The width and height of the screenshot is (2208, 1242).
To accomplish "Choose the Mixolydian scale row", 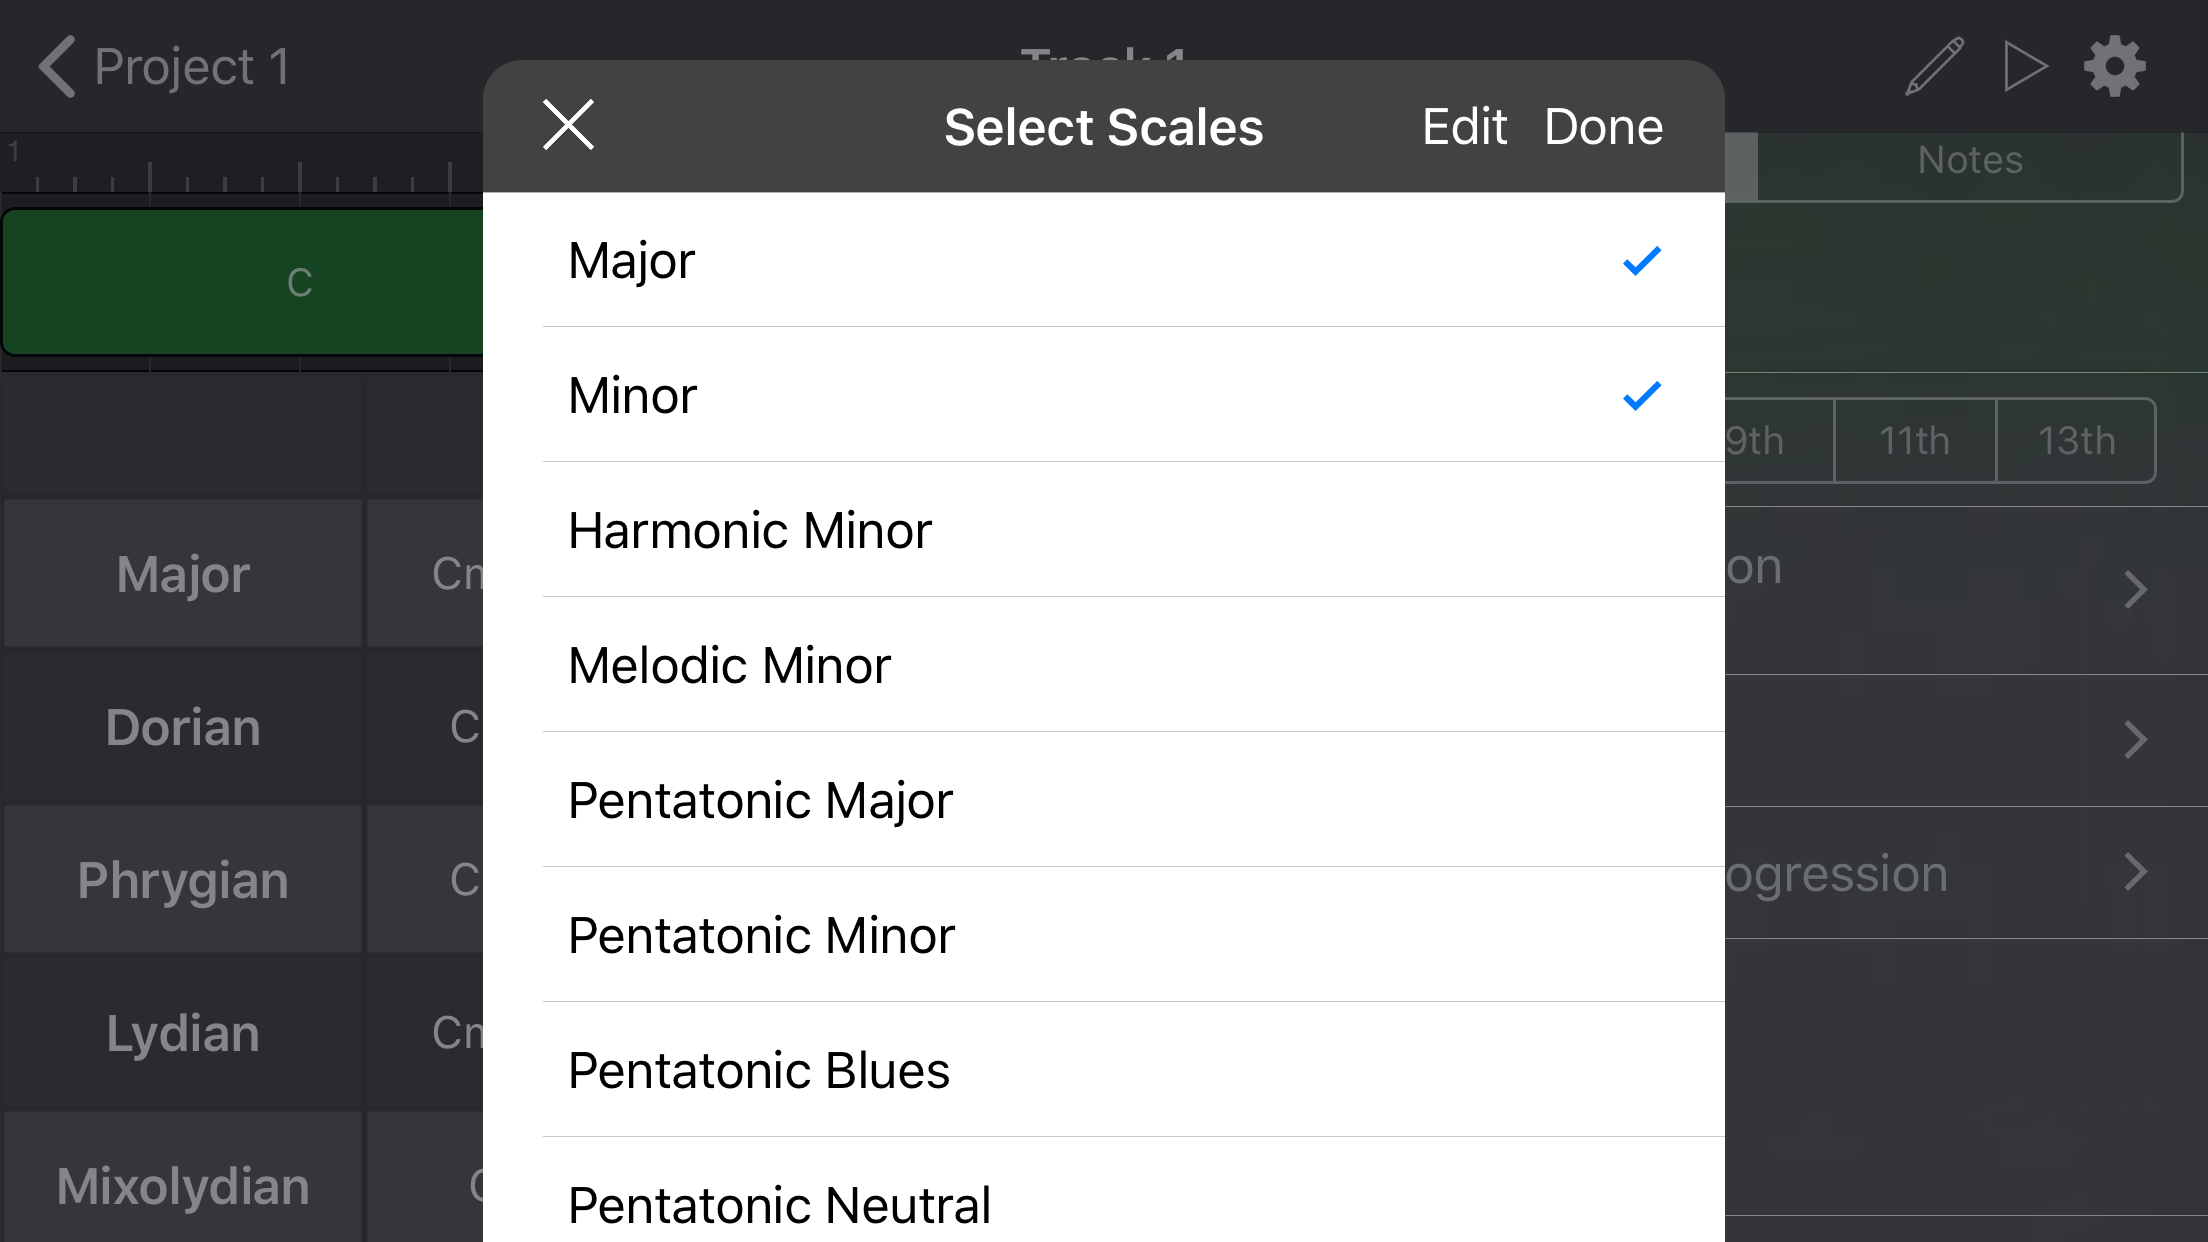I will tap(182, 1185).
